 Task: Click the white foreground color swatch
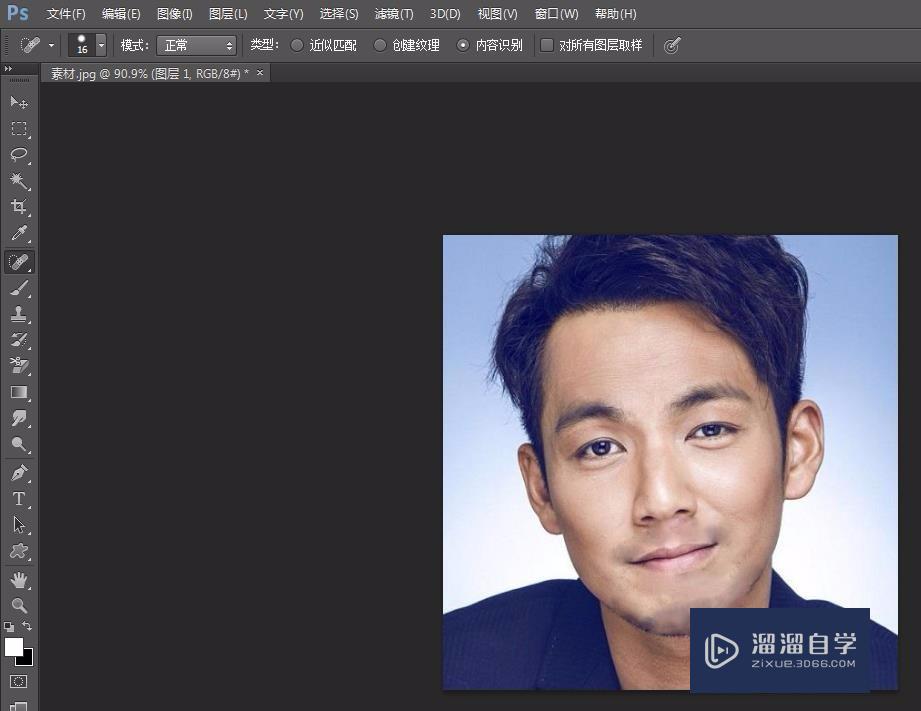(x=13, y=647)
